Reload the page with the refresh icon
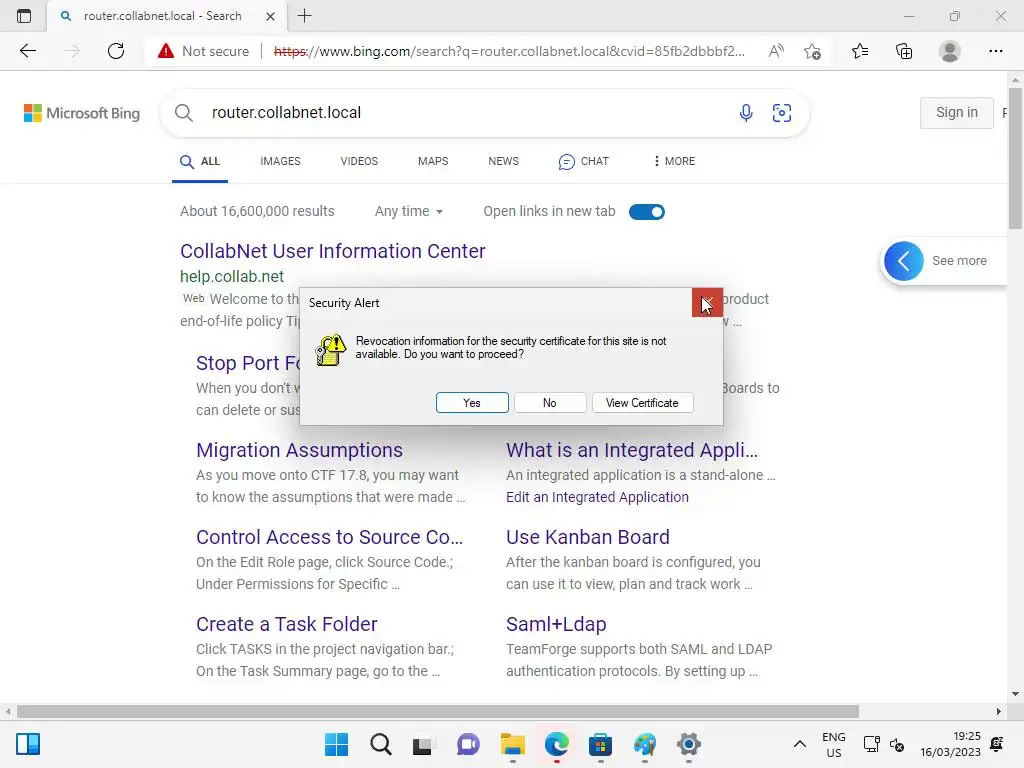Image resolution: width=1024 pixels, height=768 pixels. click(116, 51)
